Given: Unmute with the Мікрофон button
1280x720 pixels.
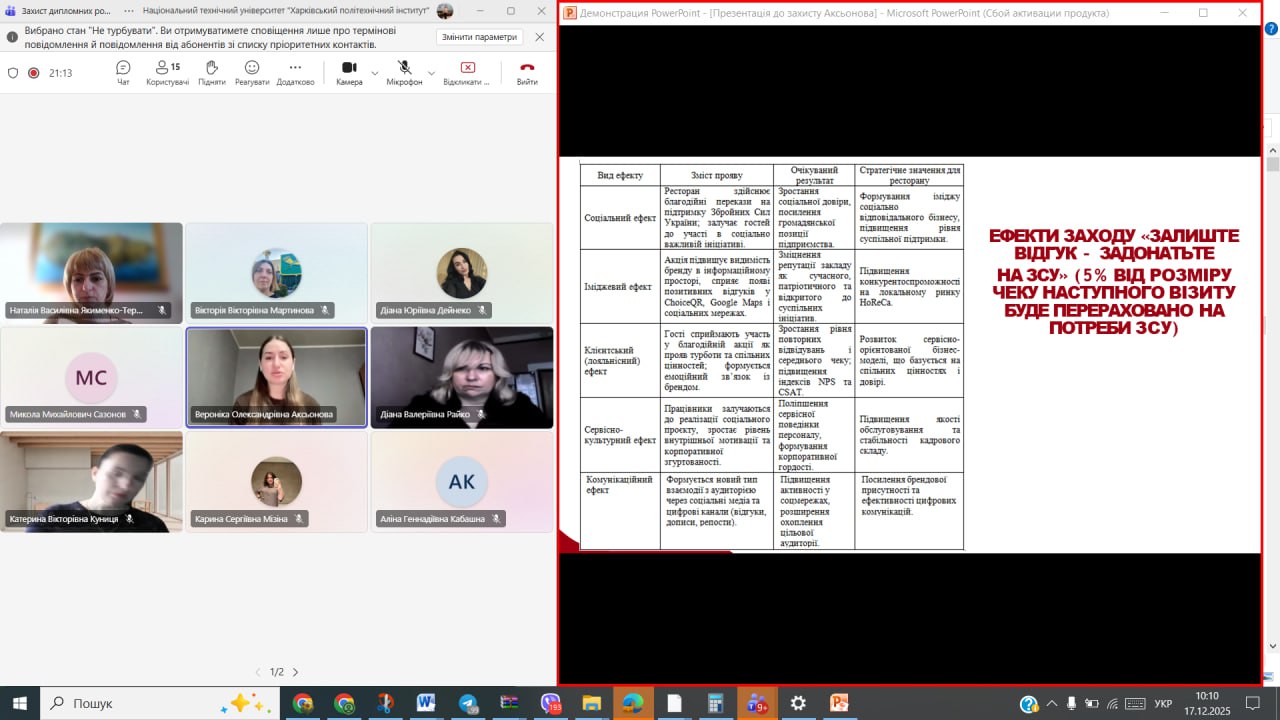Looking at the screenshot, I should click(404, 72).
